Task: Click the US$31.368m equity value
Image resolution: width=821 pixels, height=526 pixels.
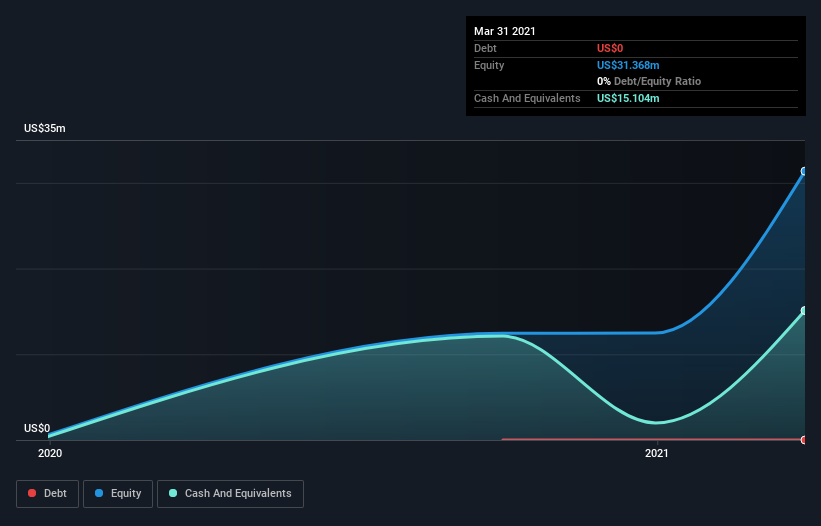Action: tap(628, 65)
